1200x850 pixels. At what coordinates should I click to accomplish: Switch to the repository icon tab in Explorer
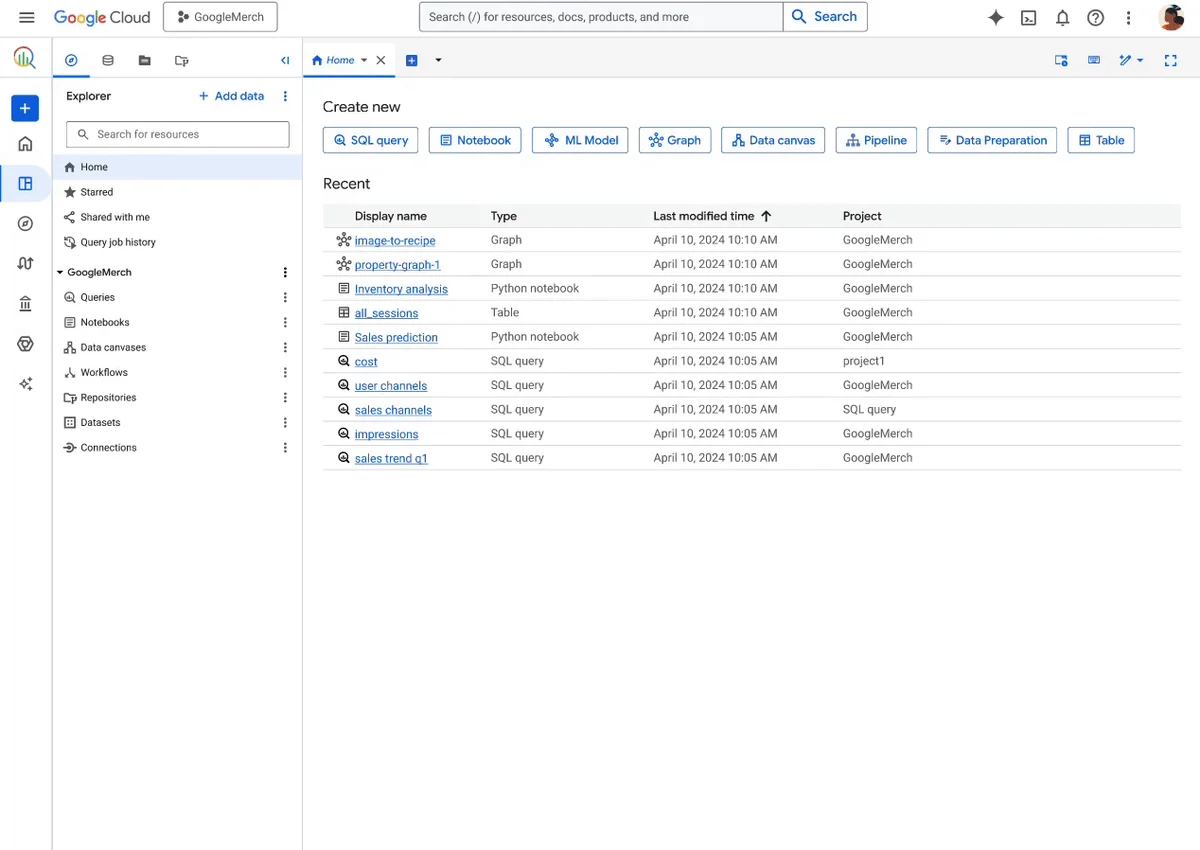click(x=181, y=60)
